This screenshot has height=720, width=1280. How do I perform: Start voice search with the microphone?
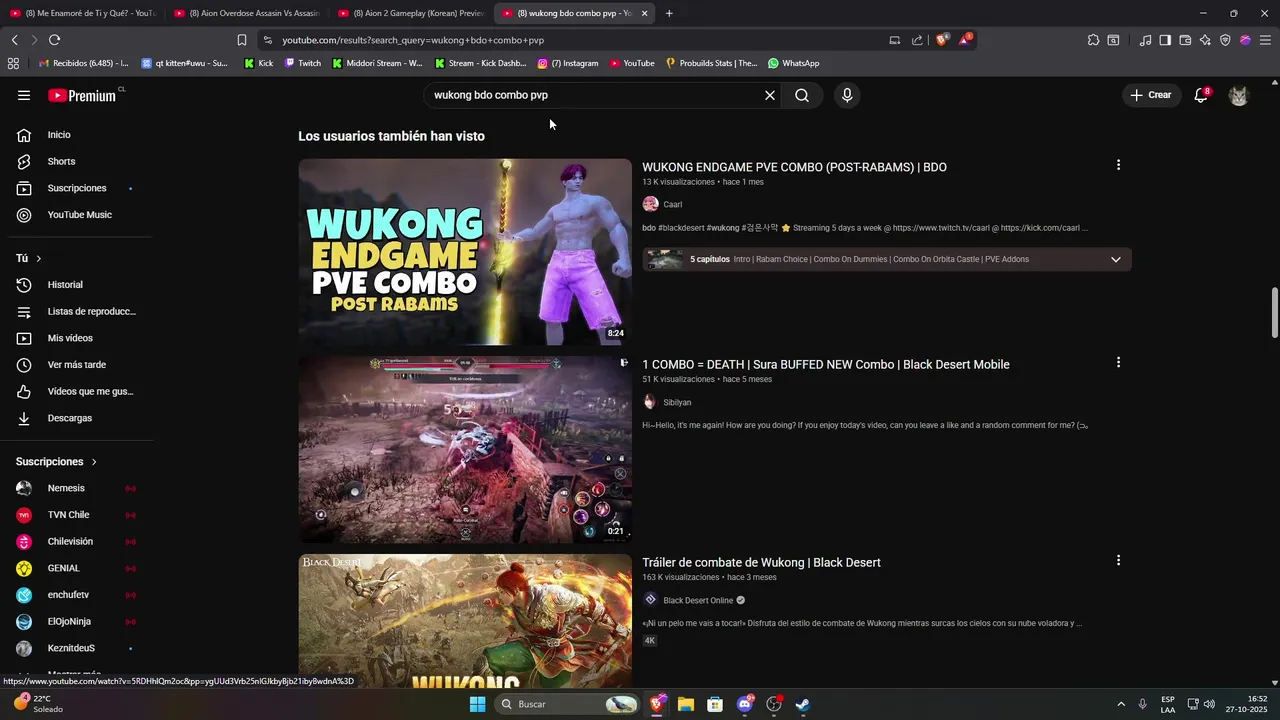[x=847, y=95]
